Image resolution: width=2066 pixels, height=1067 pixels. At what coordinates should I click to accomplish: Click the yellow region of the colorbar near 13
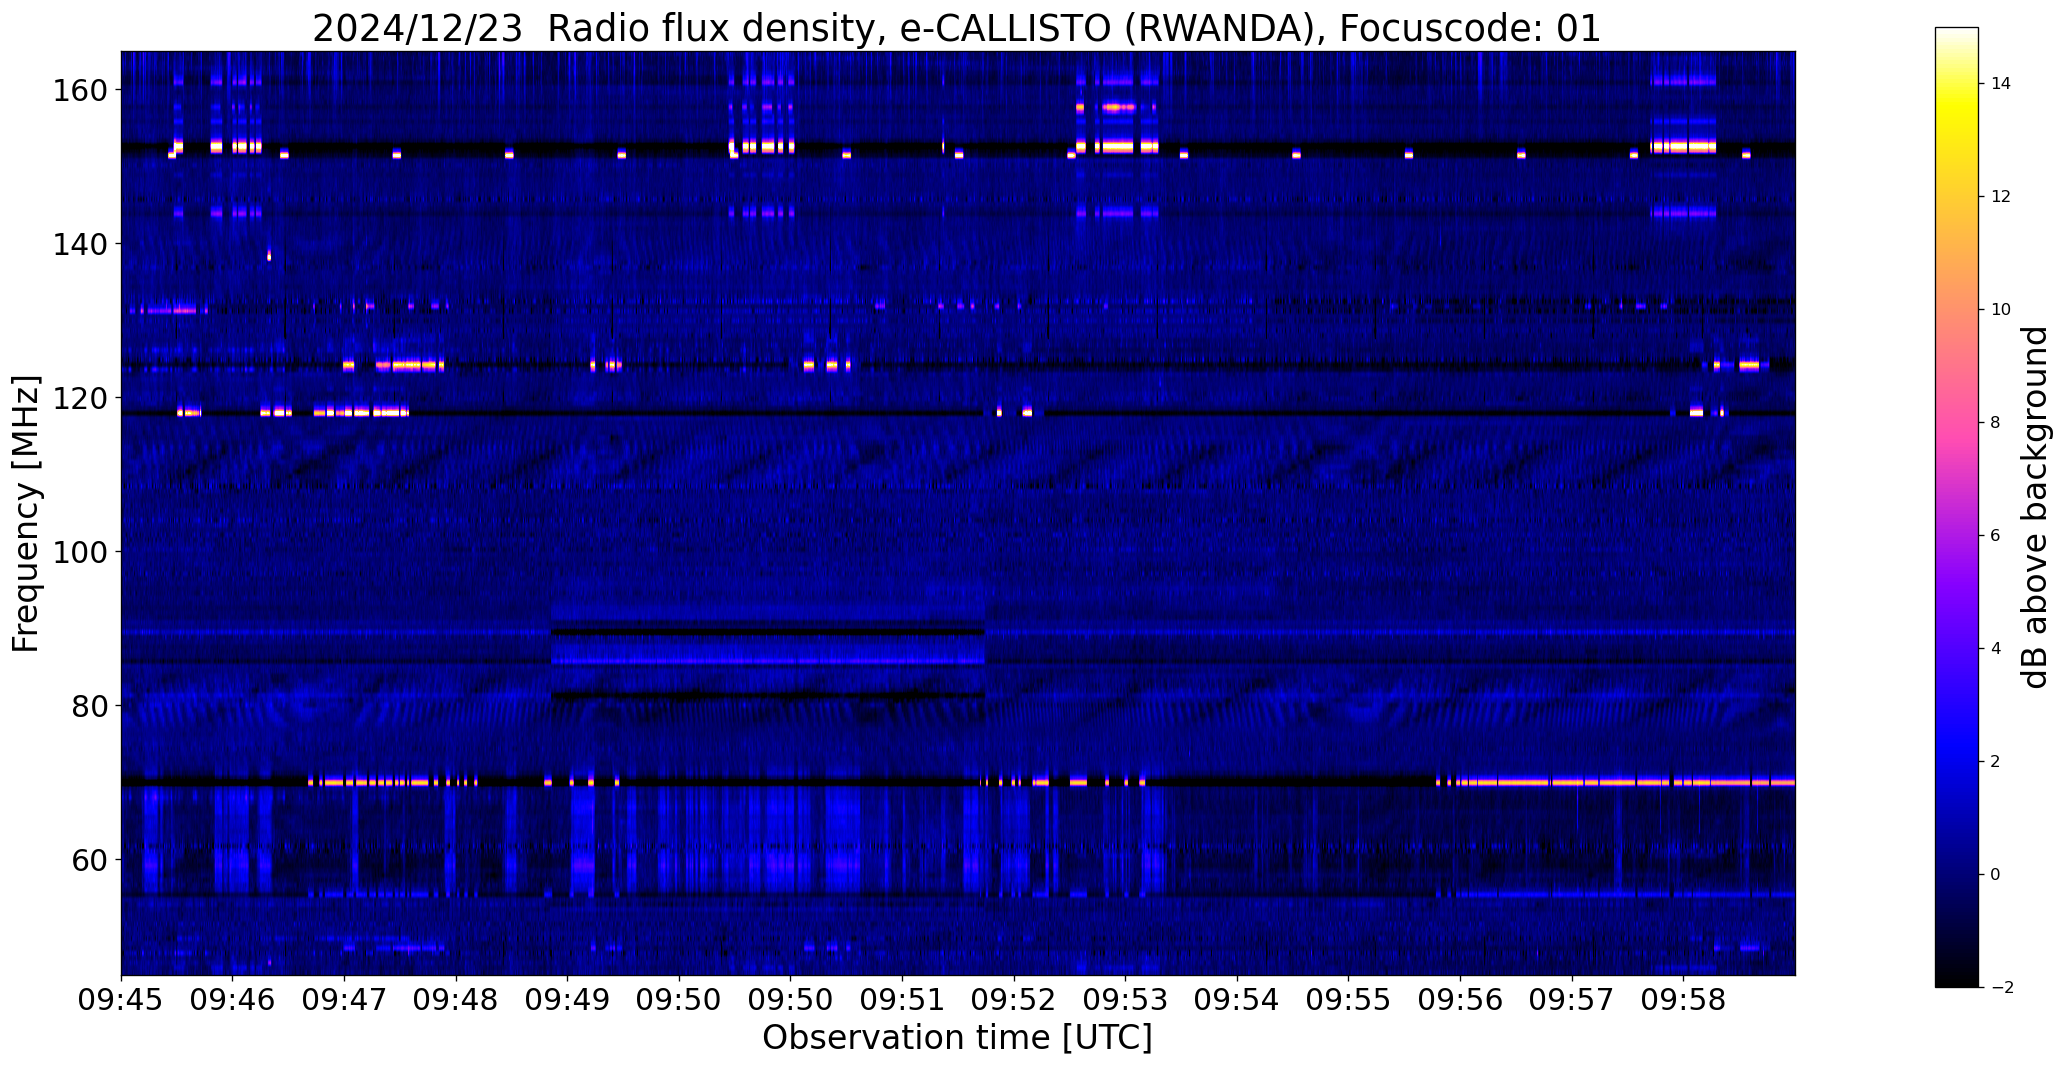point(1956,140)
